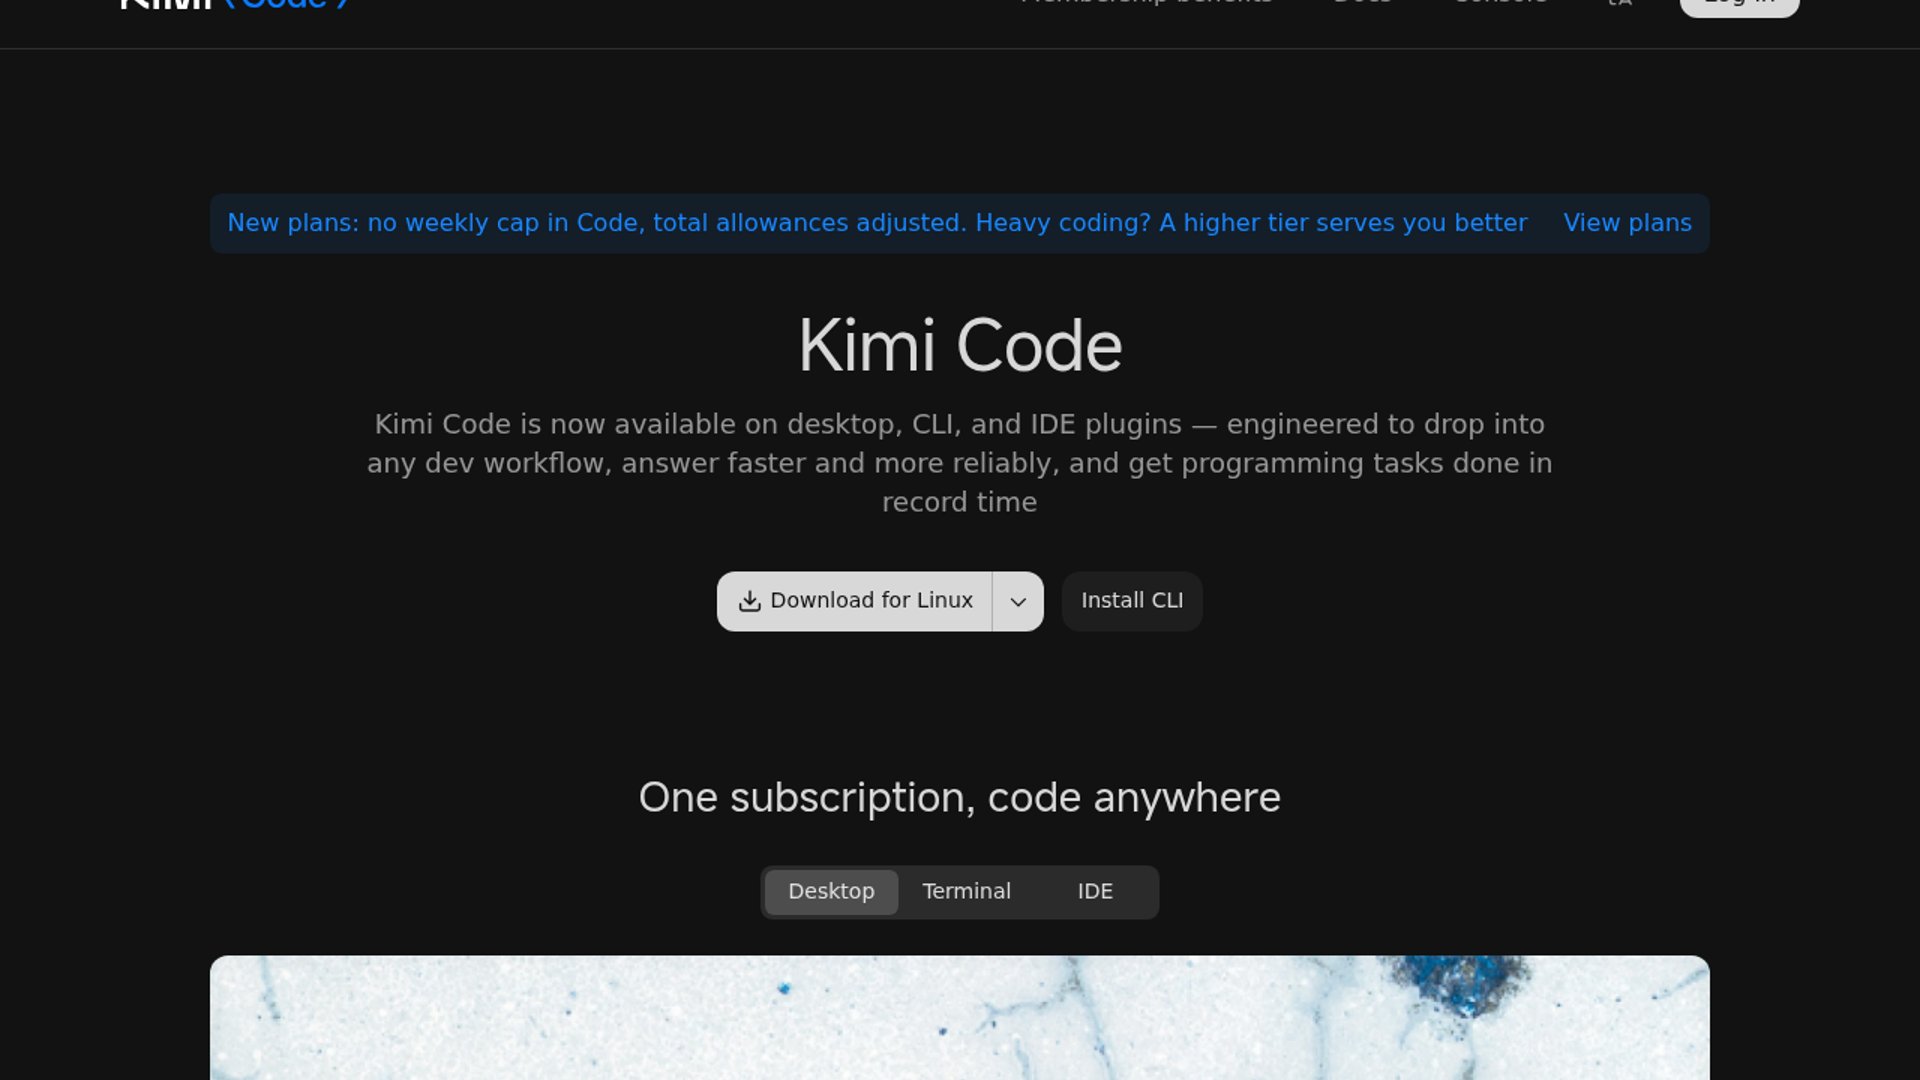This screenshot has width=1920, height=1080.
Task: Click the Download for Linux button
Action: (x=855, y=601)
